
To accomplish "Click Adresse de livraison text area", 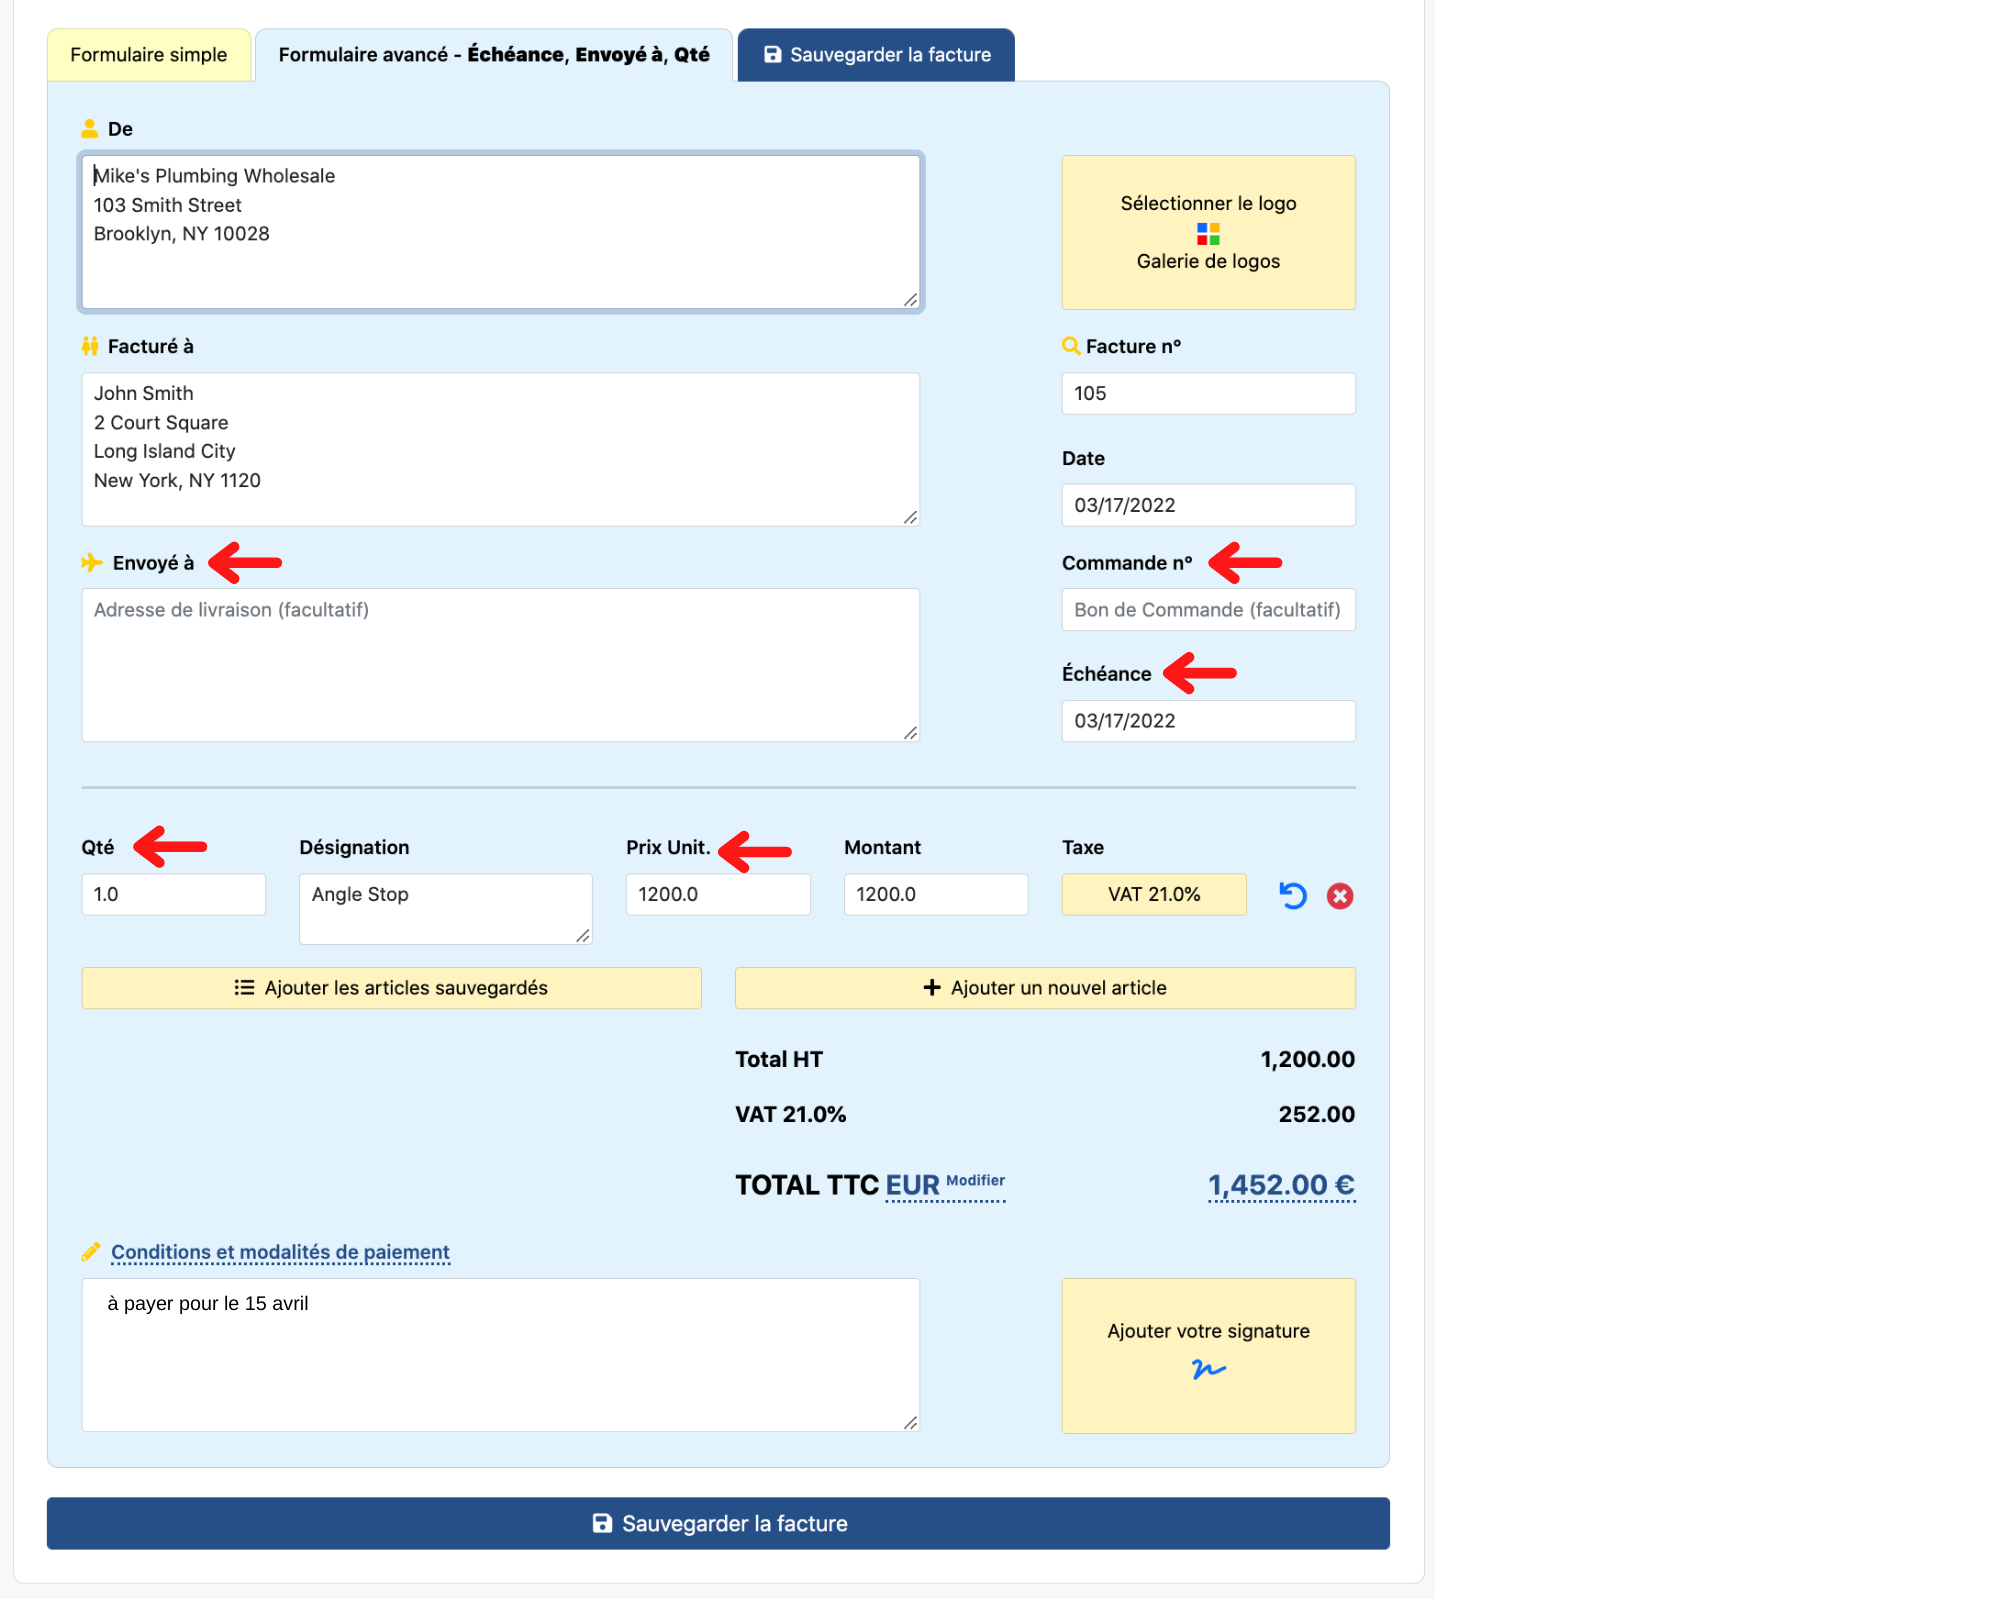I will [x=501, y=665].
